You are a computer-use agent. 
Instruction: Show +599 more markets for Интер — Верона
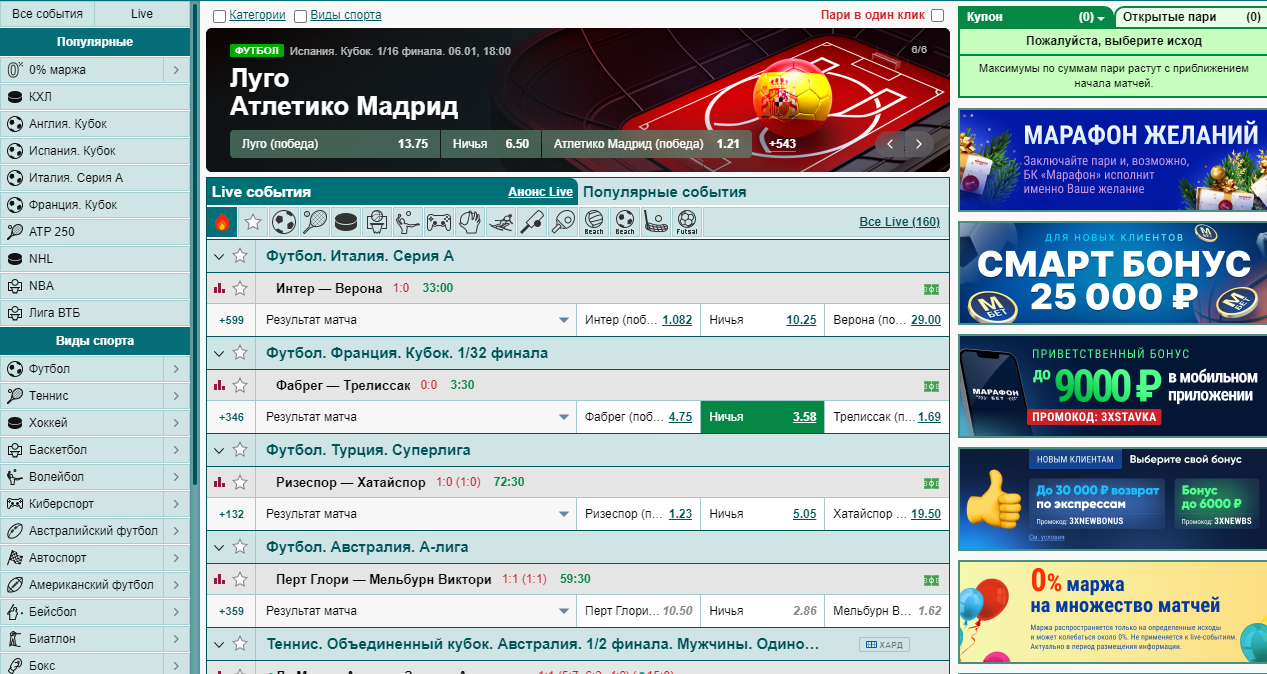tap(231, 320)
